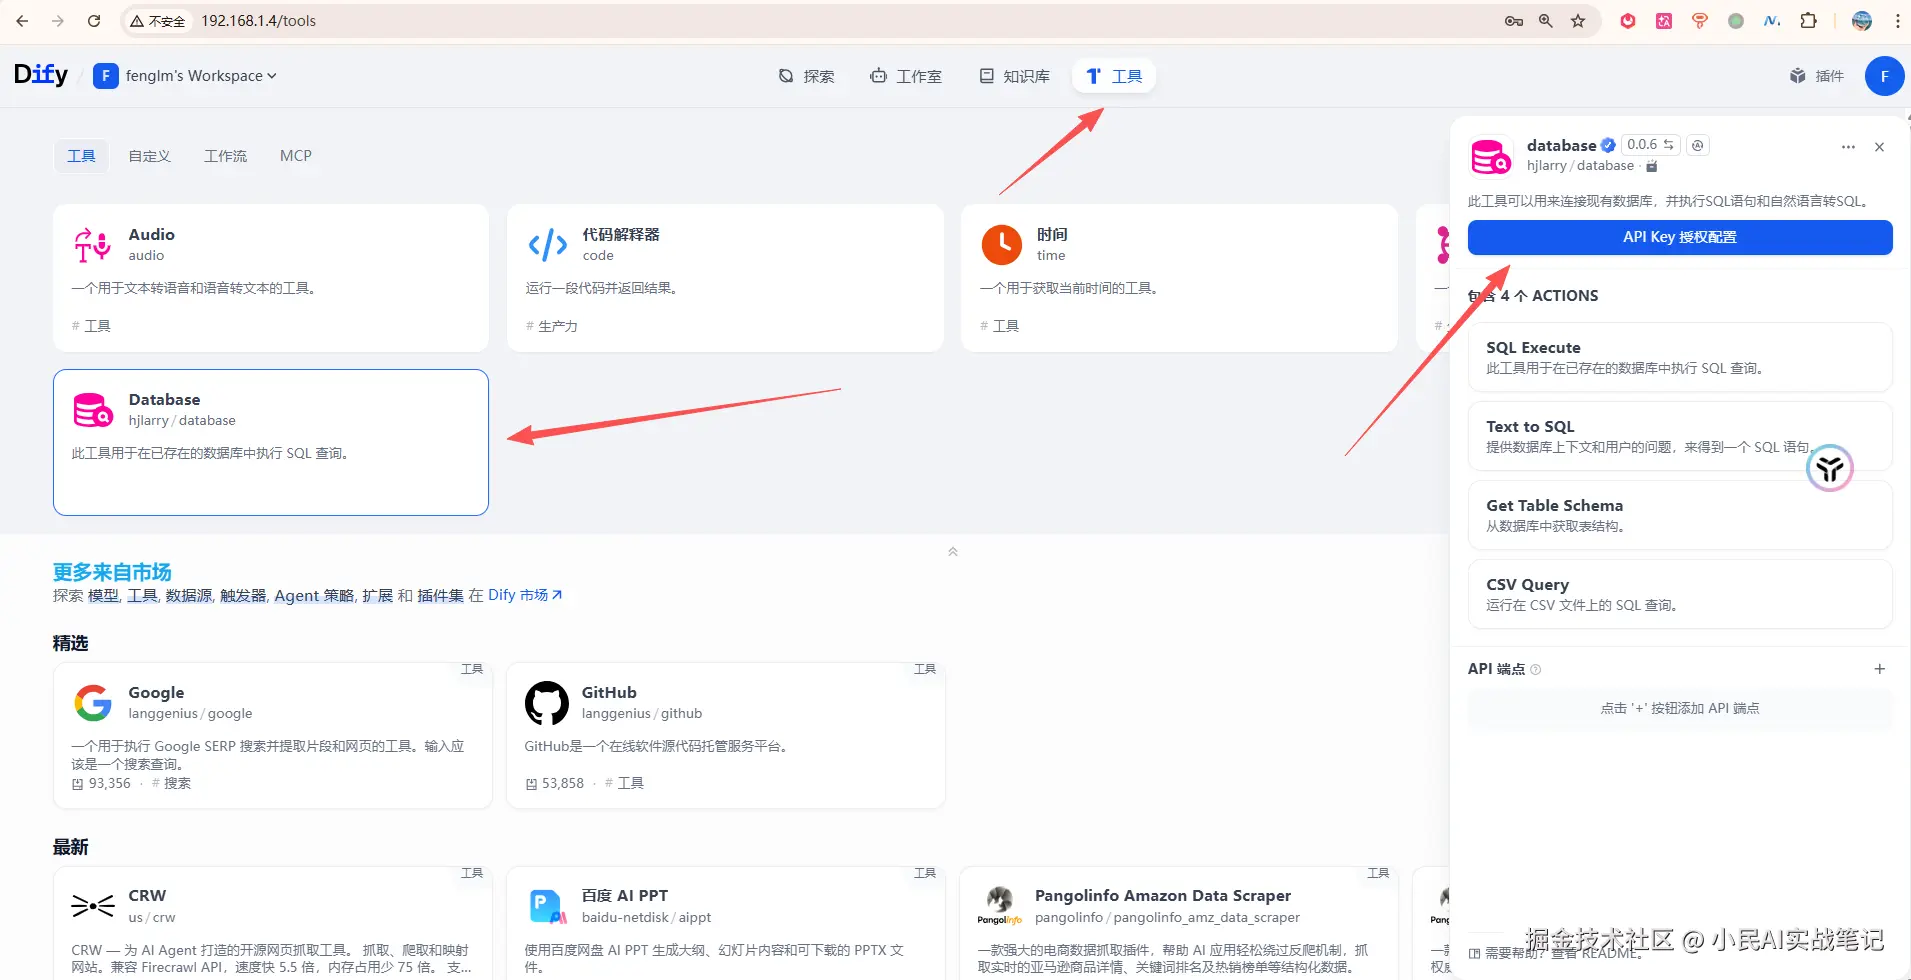Follow the 插件集 marketplace link
The width and height of the screenshot is (1911, 980).
440,595
